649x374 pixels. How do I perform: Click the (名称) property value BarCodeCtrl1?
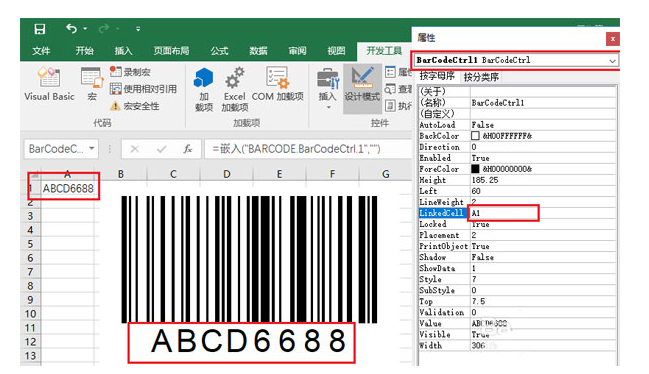click(x=543, y=103)
